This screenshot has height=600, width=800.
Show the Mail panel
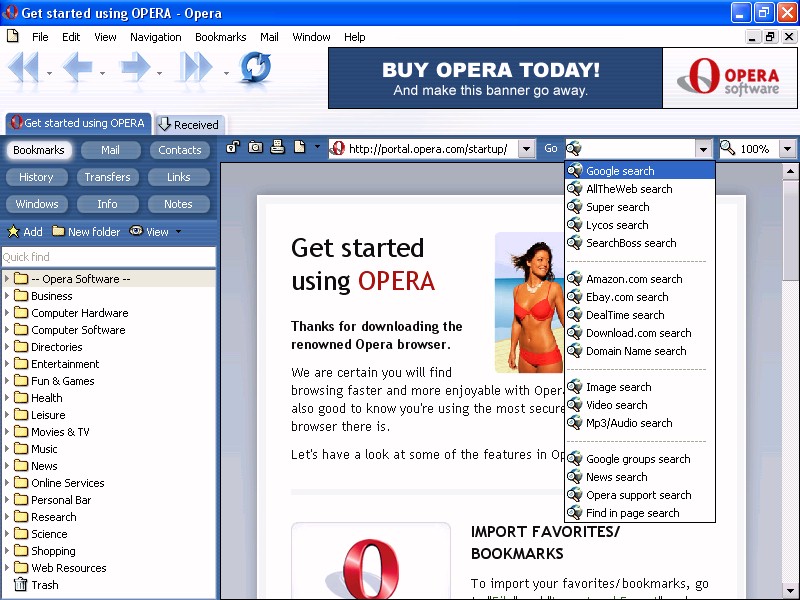(x=110, y=150)
